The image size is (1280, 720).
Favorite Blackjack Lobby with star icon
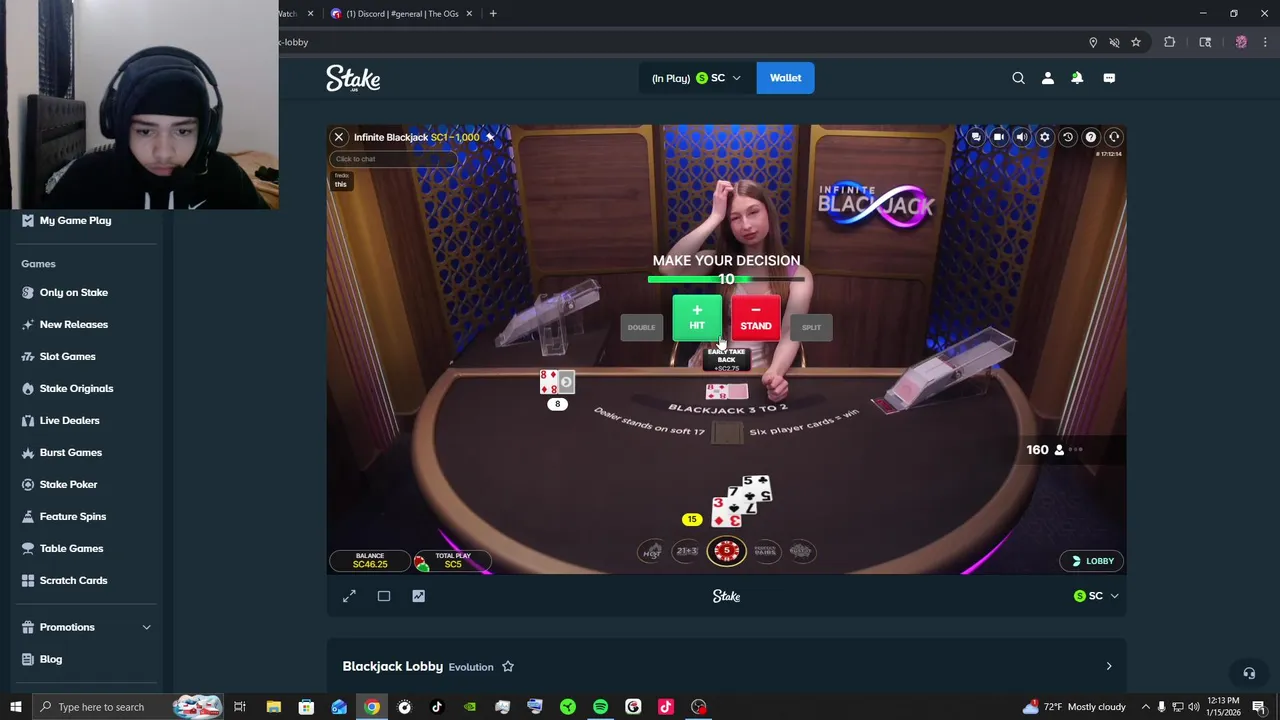(508, 667)
